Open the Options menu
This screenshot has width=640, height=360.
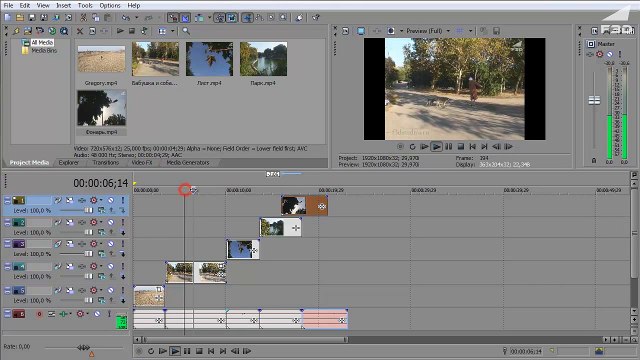click(110, 5)
